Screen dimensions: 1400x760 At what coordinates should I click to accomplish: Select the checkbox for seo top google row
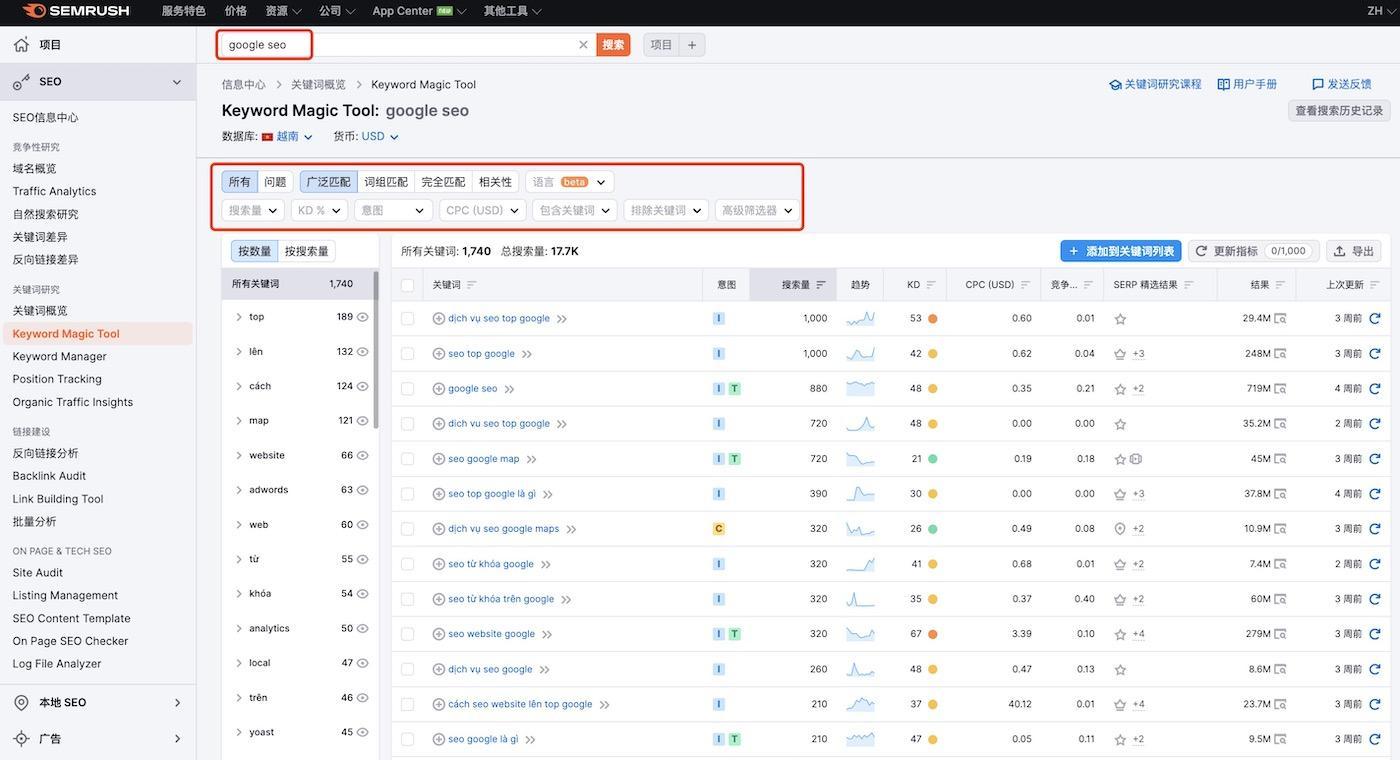tap(409, 352)
